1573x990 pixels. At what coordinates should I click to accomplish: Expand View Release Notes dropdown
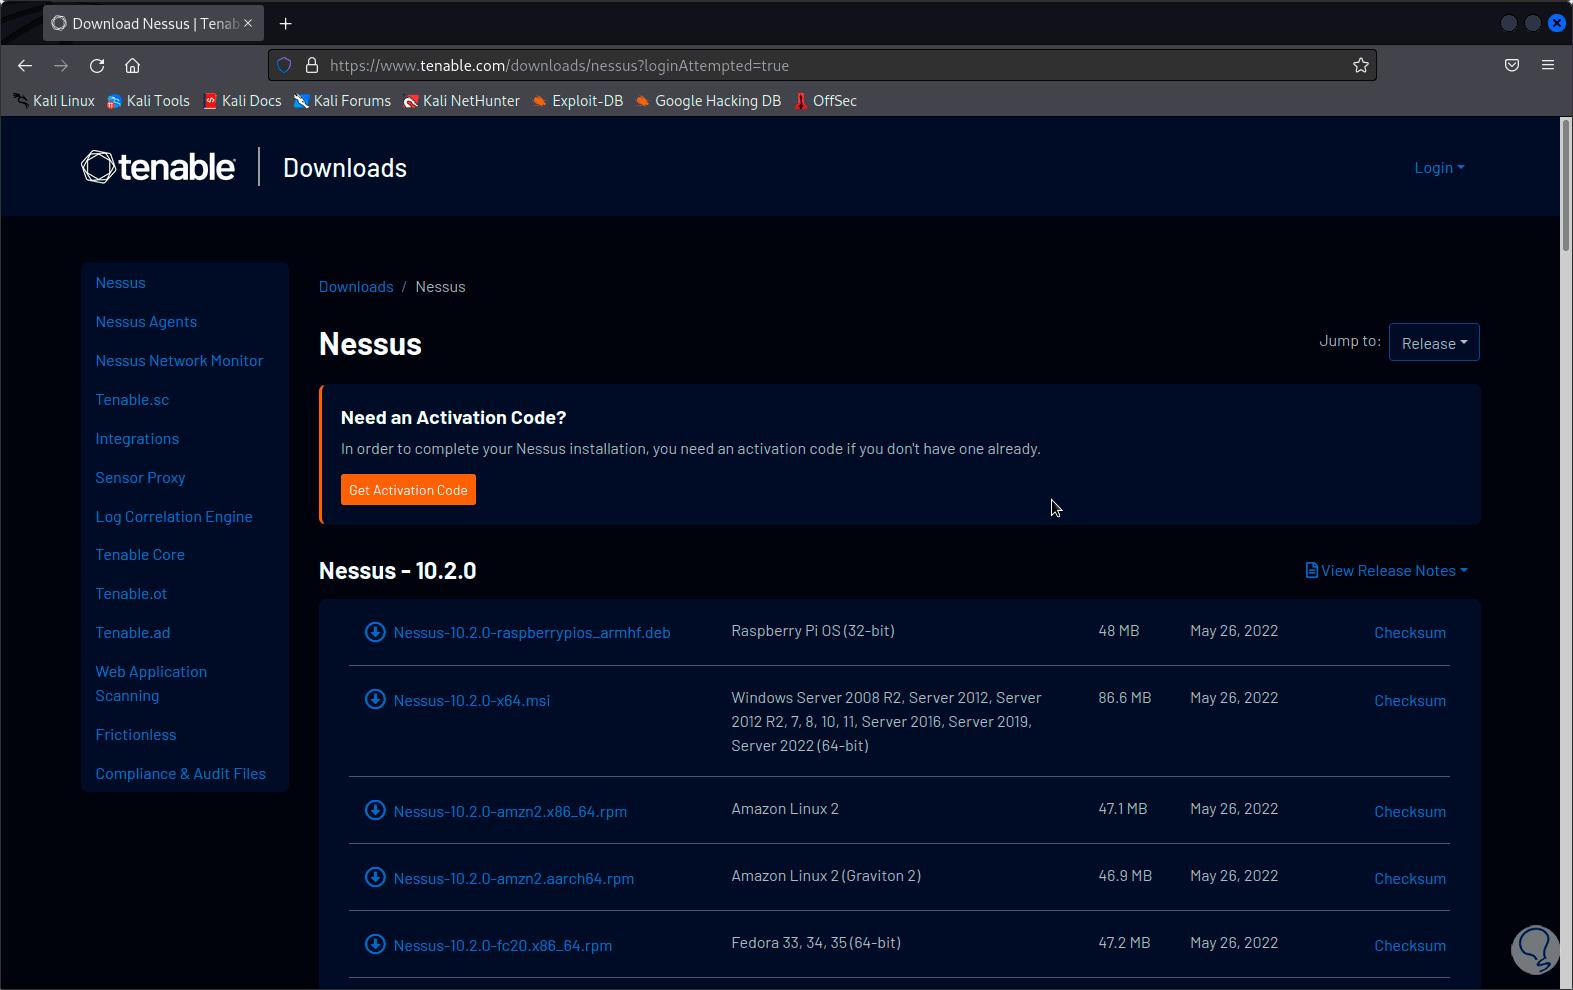tap(1387, 571)
